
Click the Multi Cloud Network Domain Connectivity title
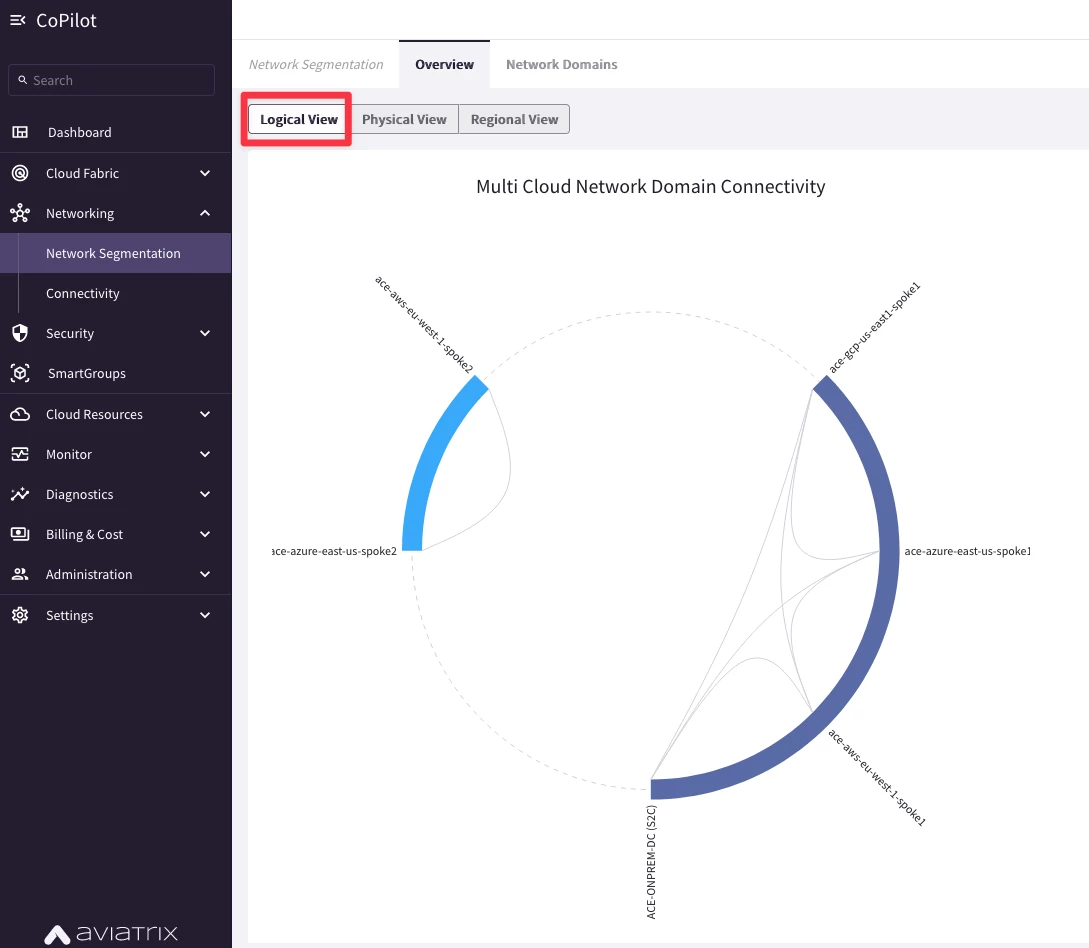click(x=651, y=187)
